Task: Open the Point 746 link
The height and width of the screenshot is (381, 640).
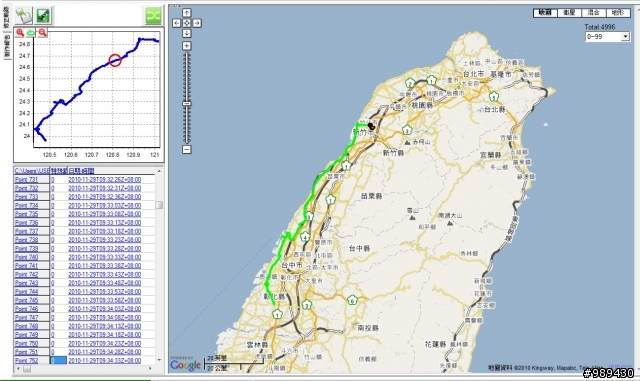Action: point(26,309)
